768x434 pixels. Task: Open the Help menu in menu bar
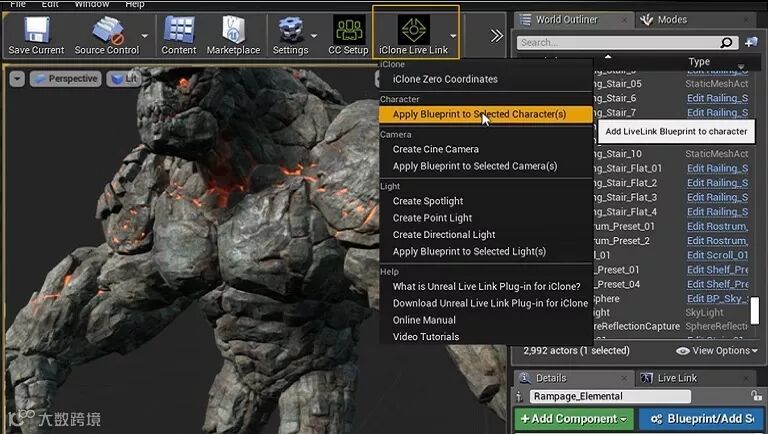pos(134,4)
